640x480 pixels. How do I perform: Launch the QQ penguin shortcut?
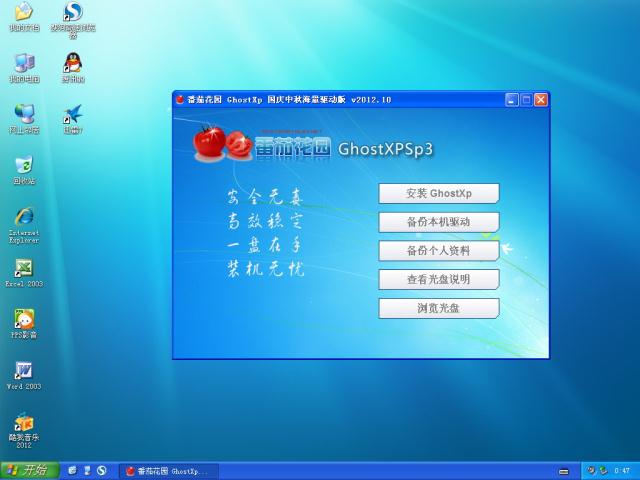point(73,68)
